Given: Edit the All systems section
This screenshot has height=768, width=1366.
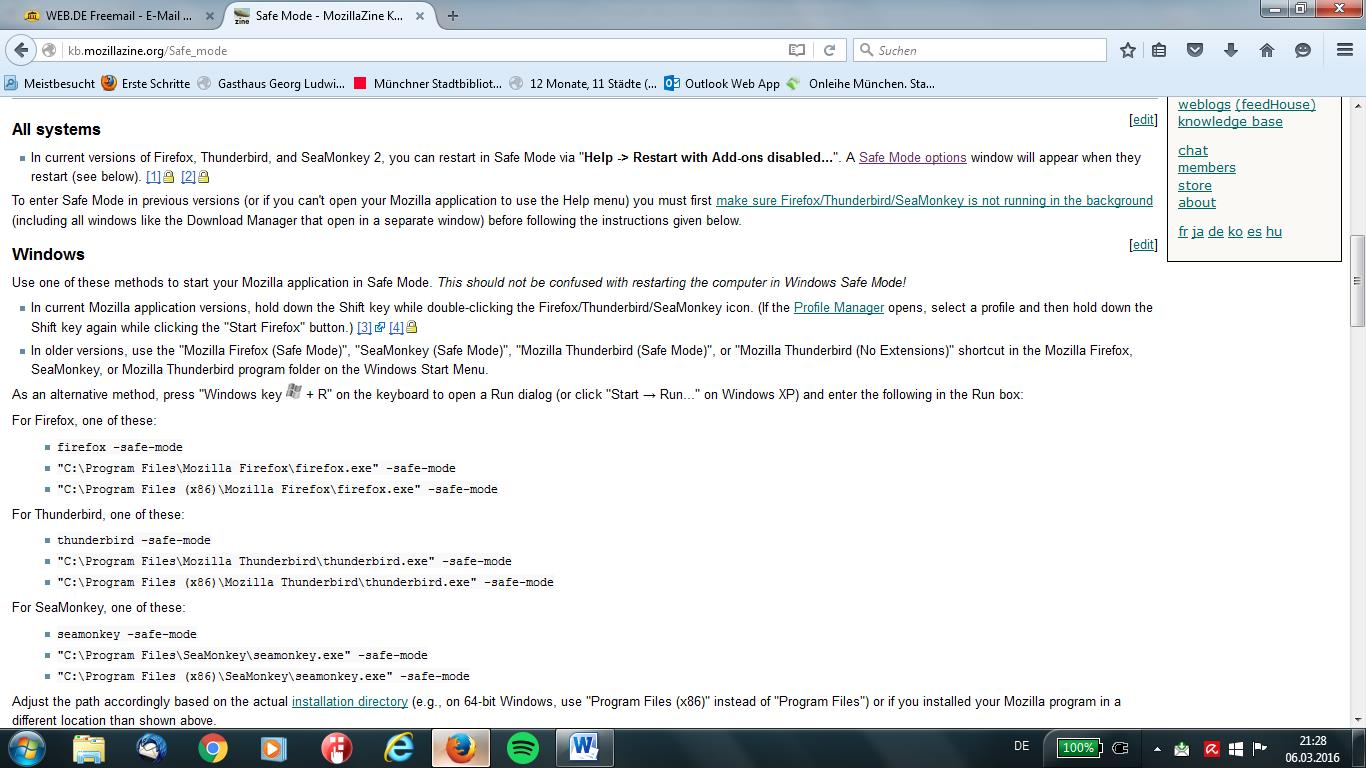Looking at the screenshot, I should tap(1143, 119).
